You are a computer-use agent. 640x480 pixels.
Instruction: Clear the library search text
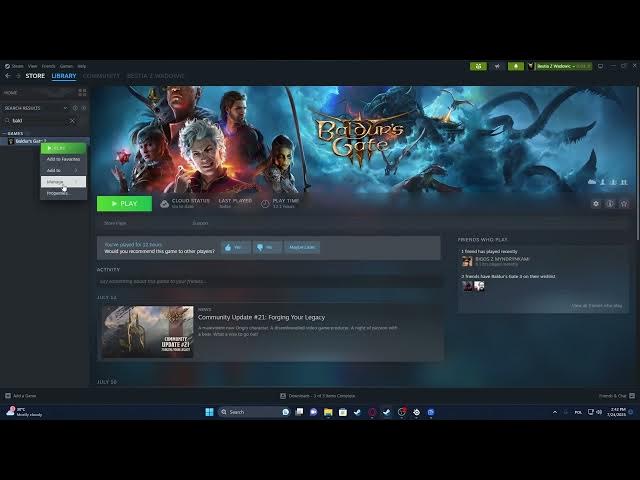(72, 120)
